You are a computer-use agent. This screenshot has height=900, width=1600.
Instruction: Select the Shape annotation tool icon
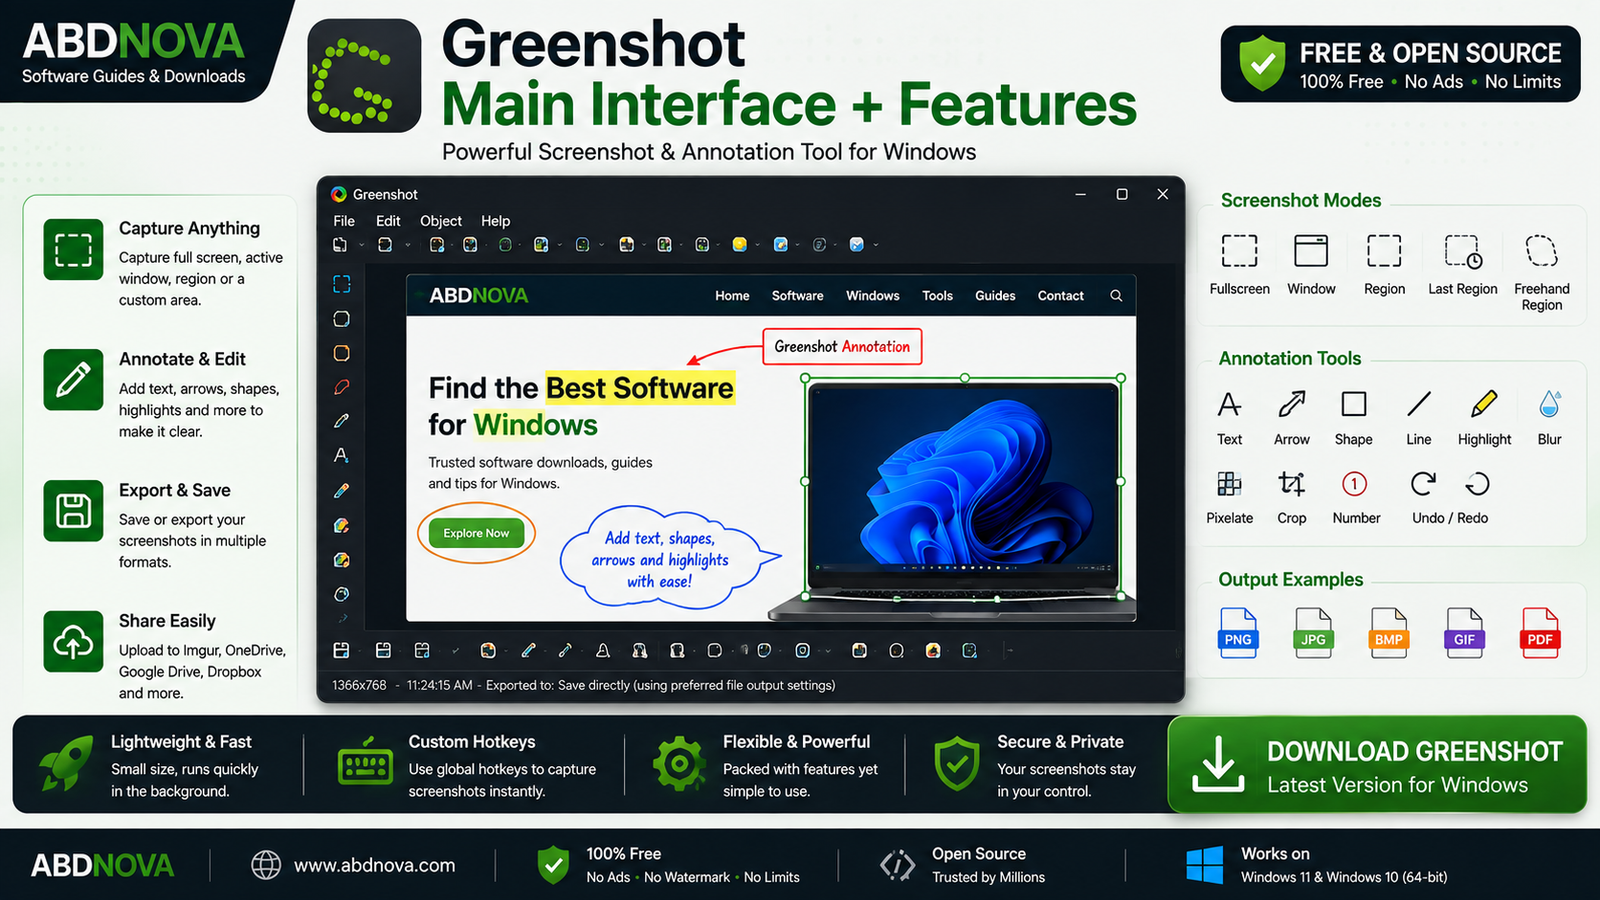(1354, 404)
